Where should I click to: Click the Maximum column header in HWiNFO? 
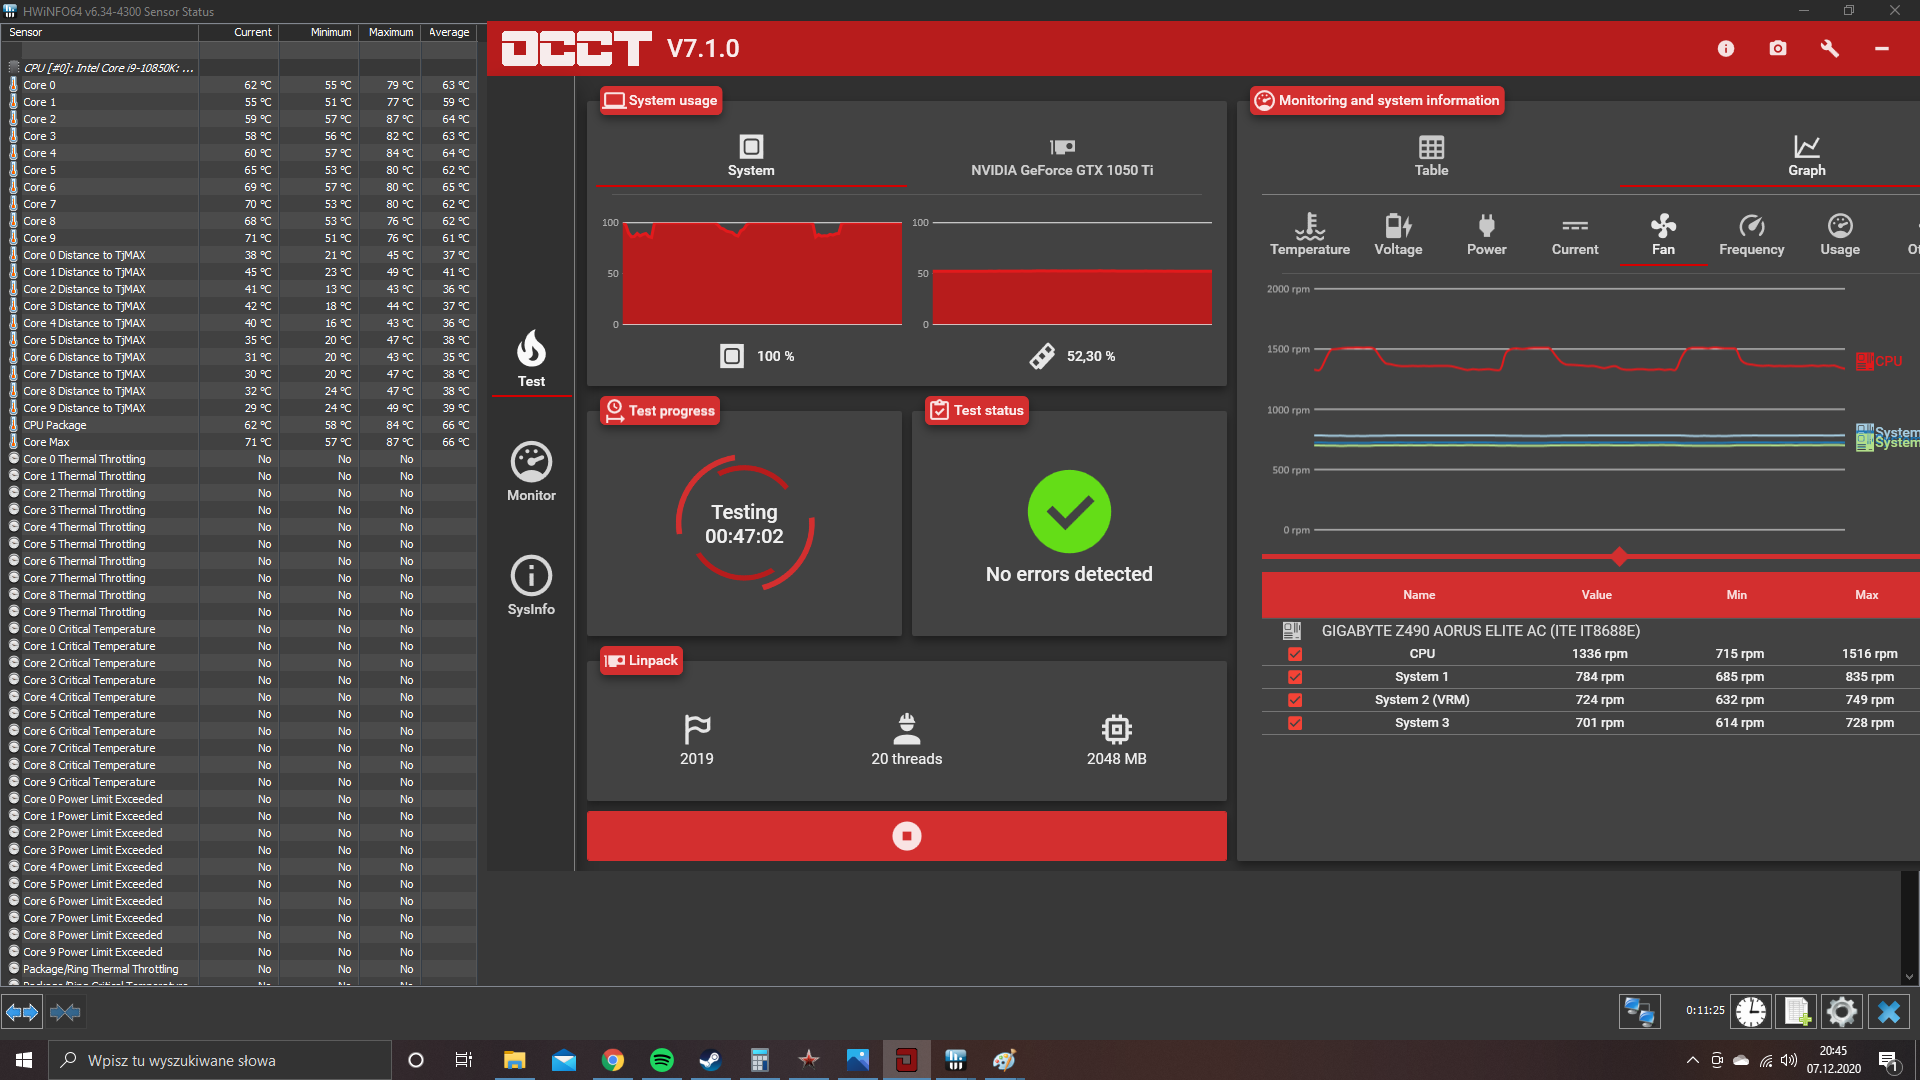(390, 32)
